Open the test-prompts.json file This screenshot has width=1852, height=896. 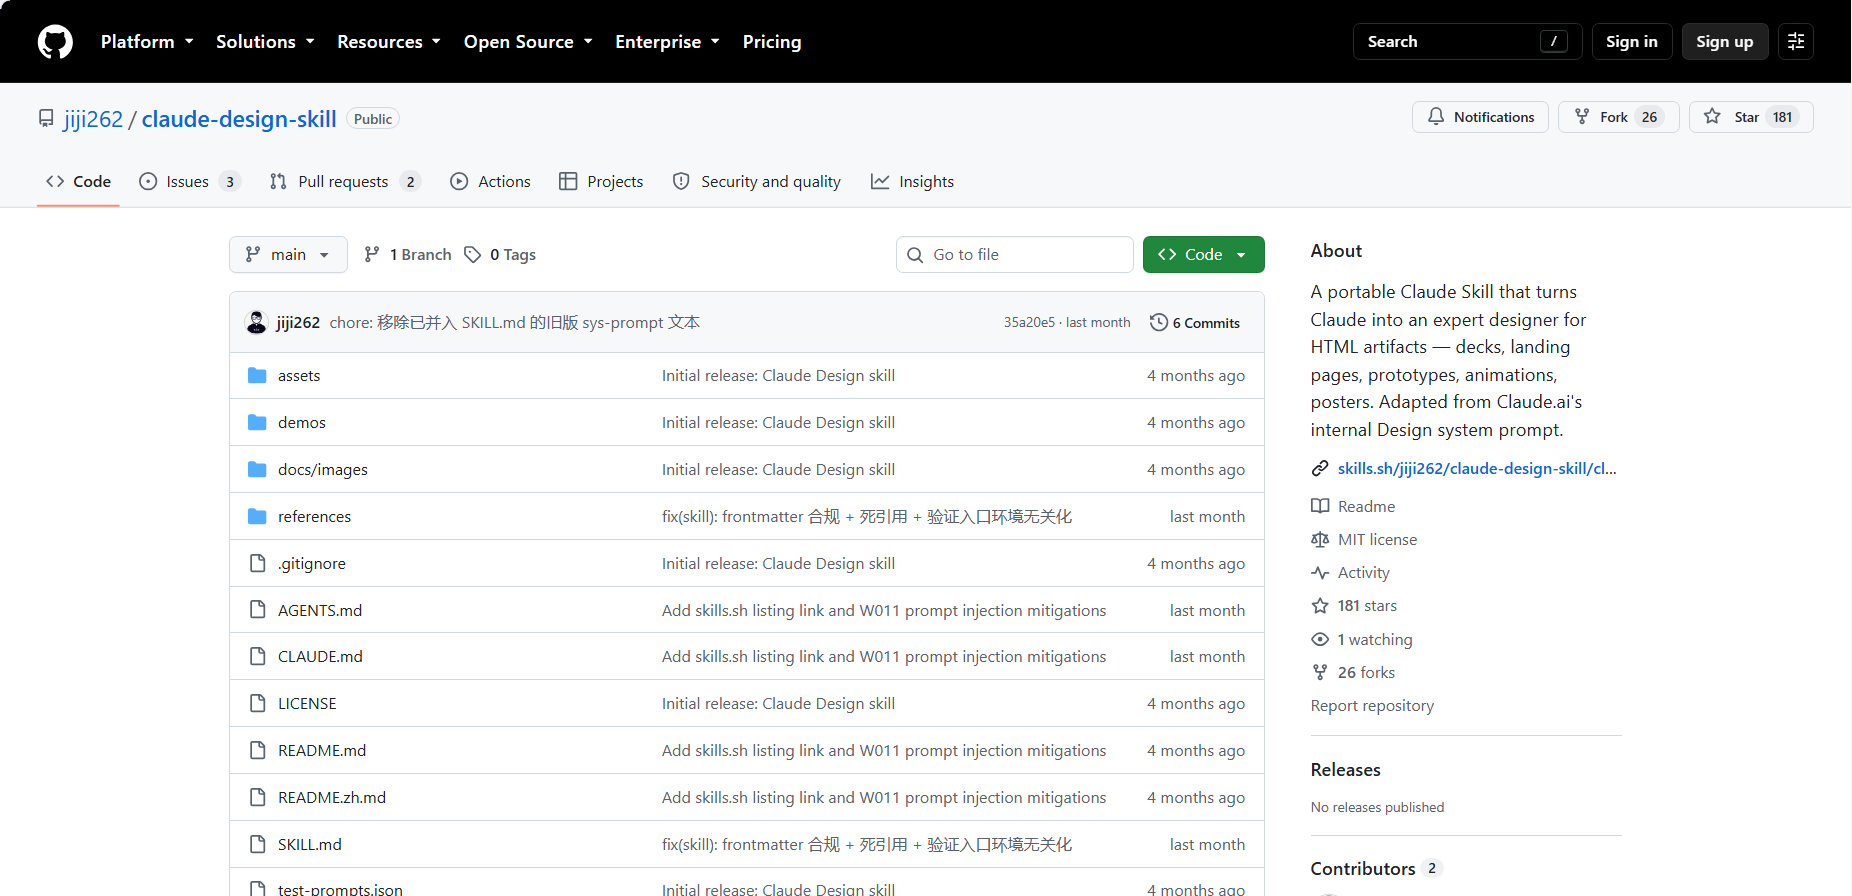[x=340, y=889]
